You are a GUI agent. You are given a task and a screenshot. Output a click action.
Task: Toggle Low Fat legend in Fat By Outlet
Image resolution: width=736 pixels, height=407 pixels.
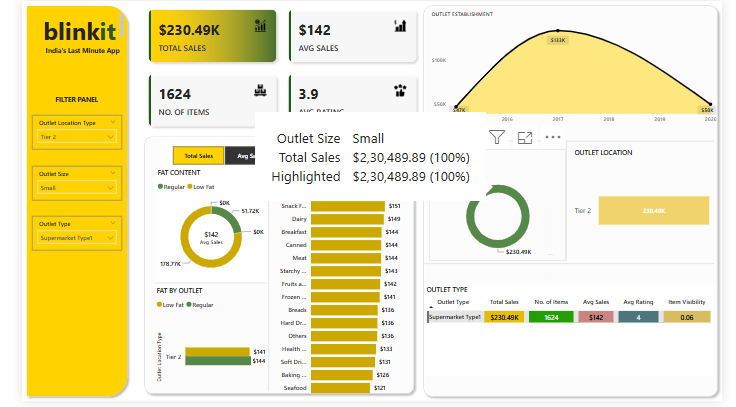click(x=170, y=305)
